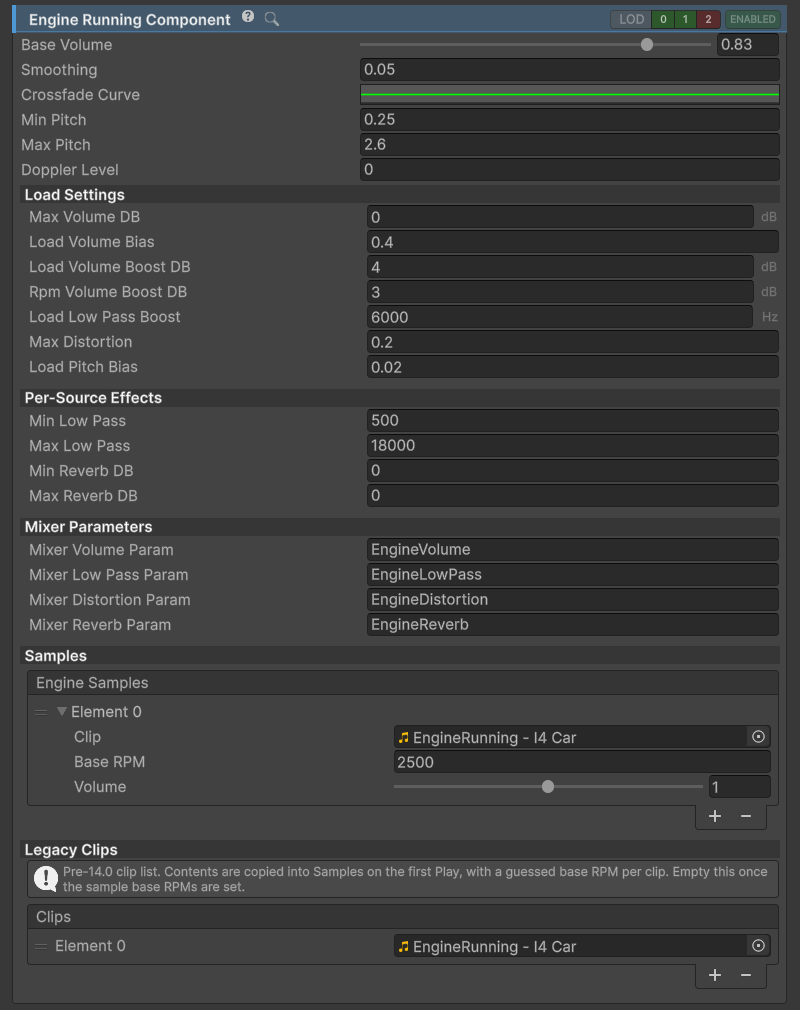The image size is (800, 1010).
Task: Collapse the Clips list header
Action: point(403,917)
